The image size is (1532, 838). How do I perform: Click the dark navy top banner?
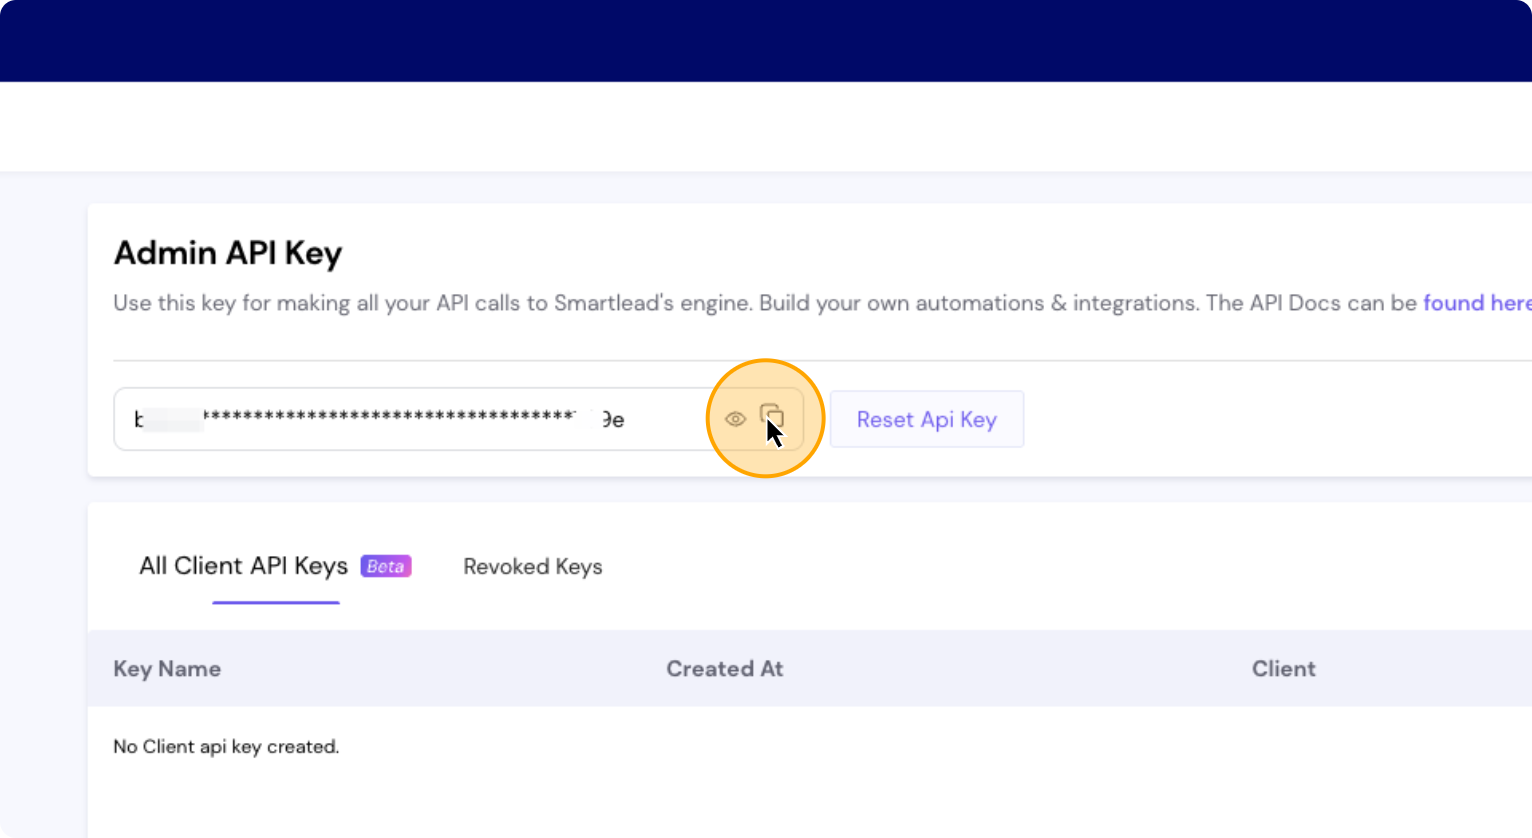pos(766,40)
